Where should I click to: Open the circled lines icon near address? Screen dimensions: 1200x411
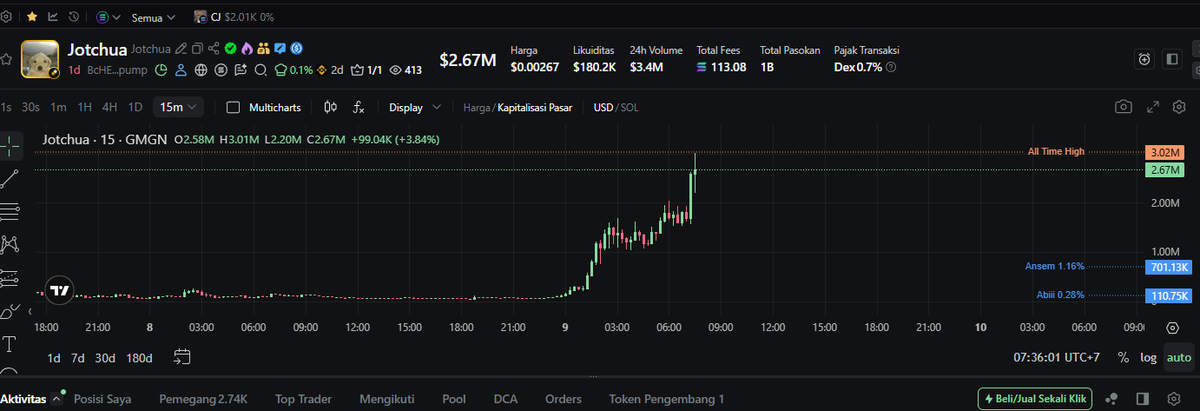(x=221, y=70)
